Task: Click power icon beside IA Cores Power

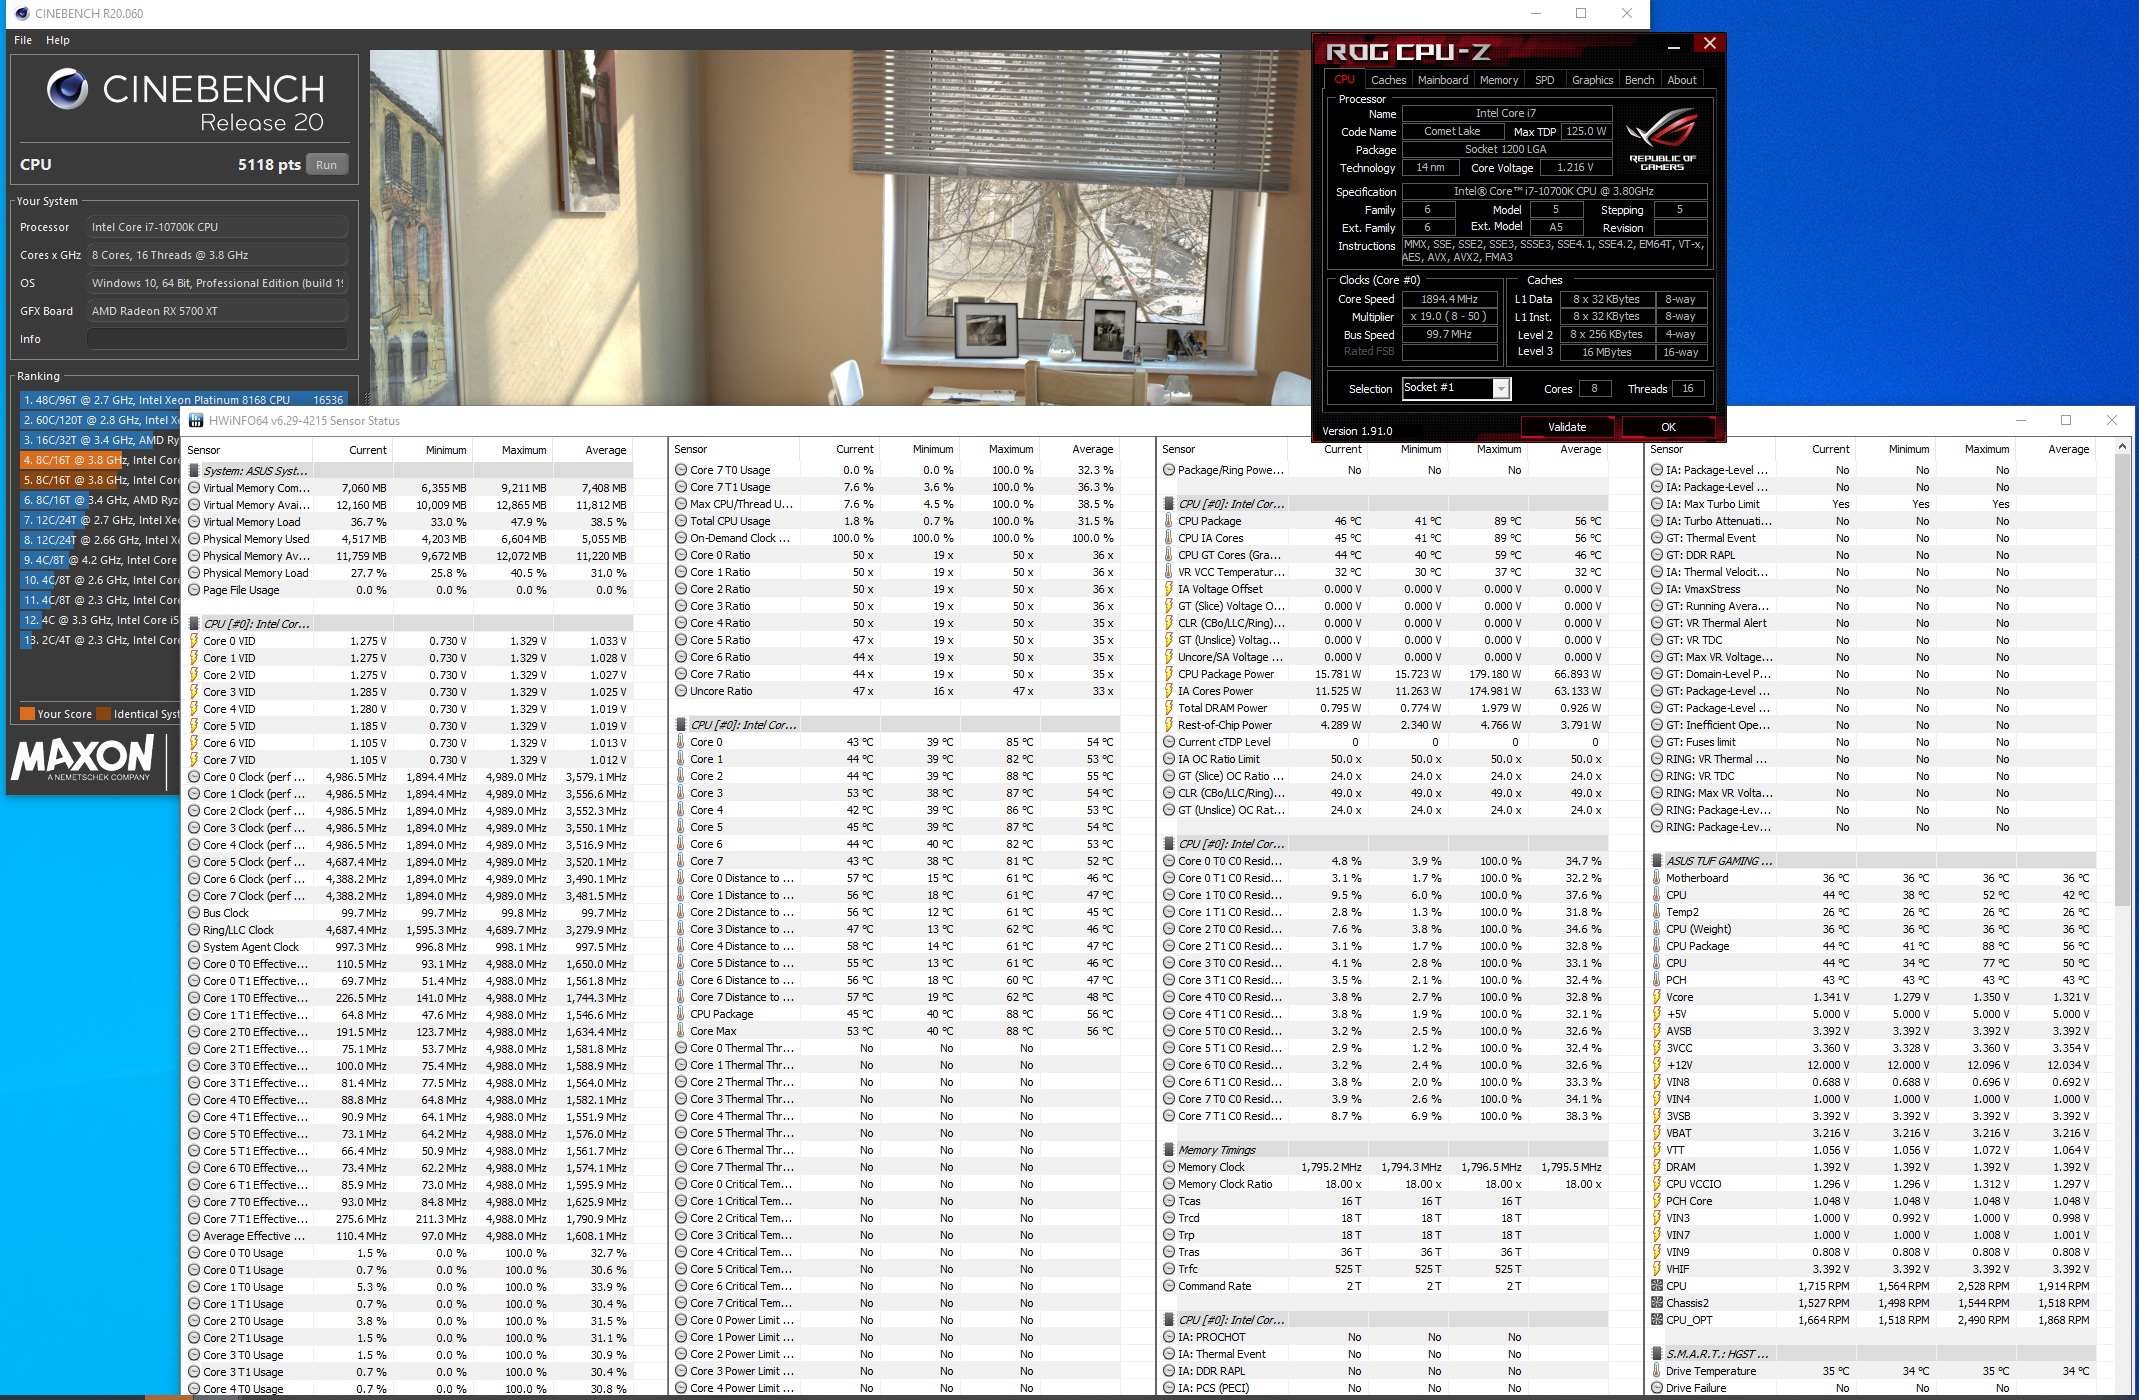Action: (x=1169, y=691)
